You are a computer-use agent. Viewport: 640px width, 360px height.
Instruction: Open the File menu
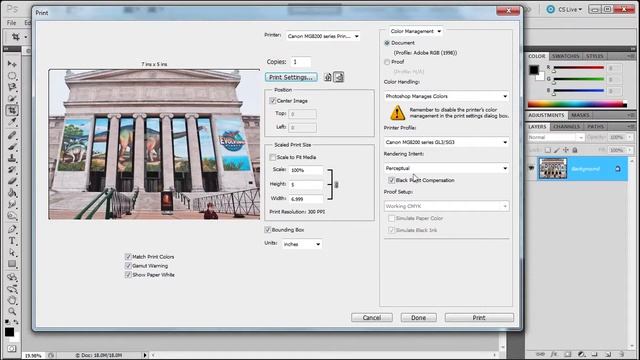[x=11, y=23]
